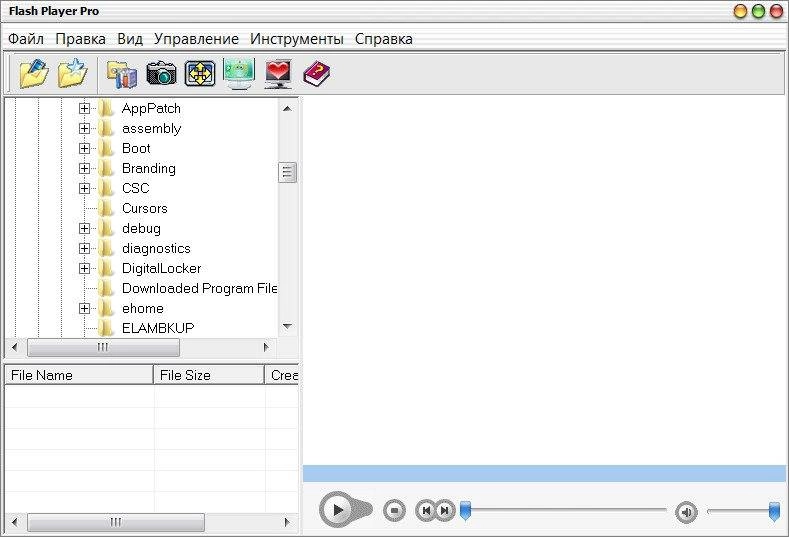
Task: Select the assembly folder
Action: click(151, 128)
